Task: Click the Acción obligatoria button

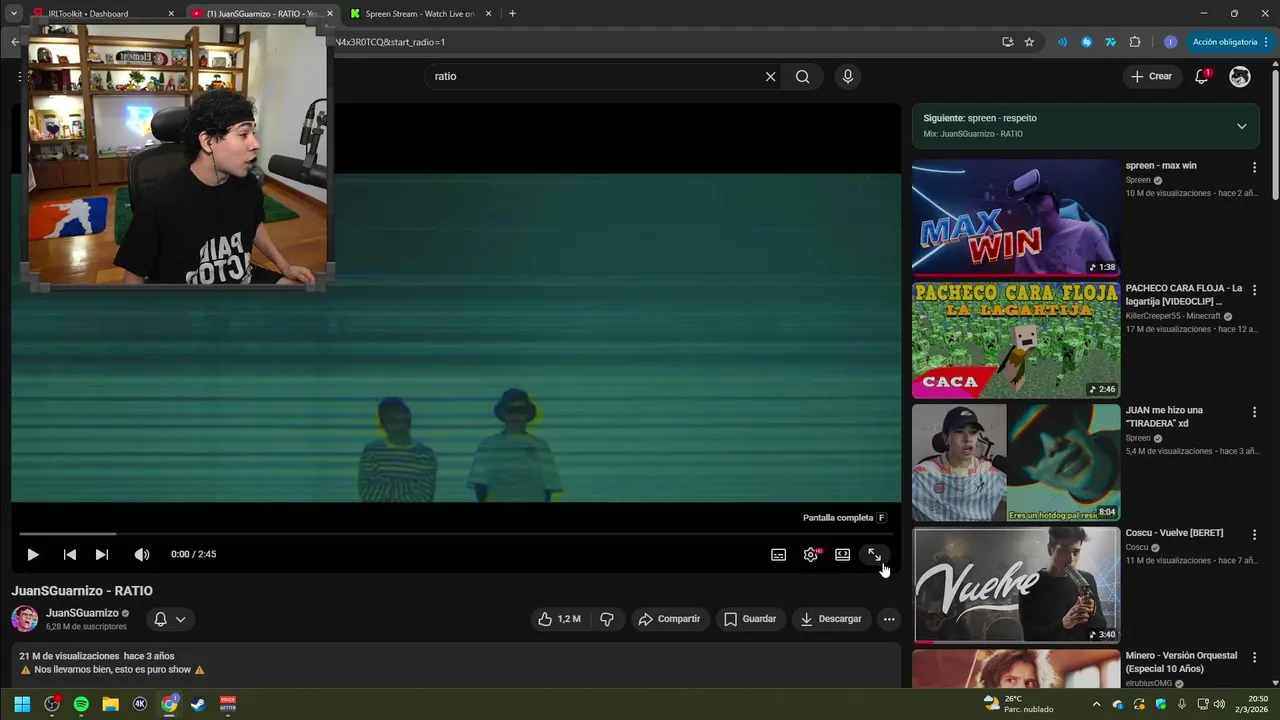Action: coord(1229,42)
